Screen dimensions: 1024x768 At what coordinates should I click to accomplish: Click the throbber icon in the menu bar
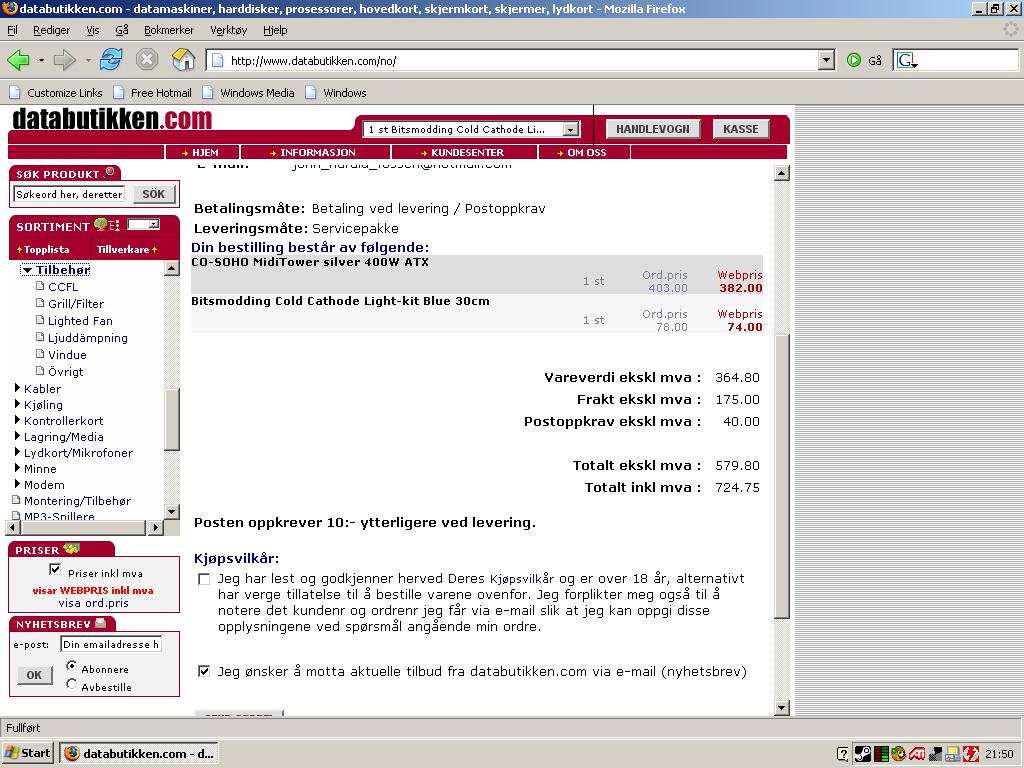[1010, 29]
